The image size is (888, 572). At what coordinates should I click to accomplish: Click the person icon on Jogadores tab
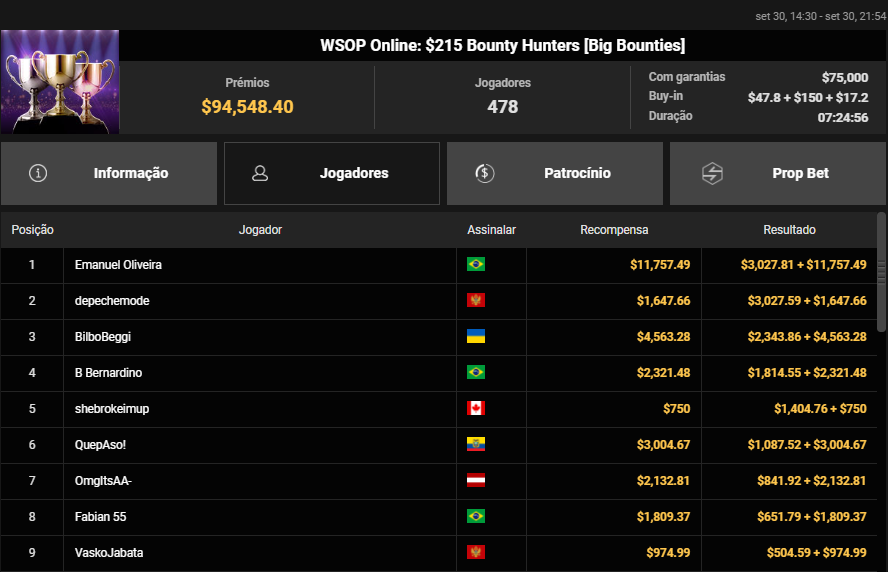coord(260,173)
